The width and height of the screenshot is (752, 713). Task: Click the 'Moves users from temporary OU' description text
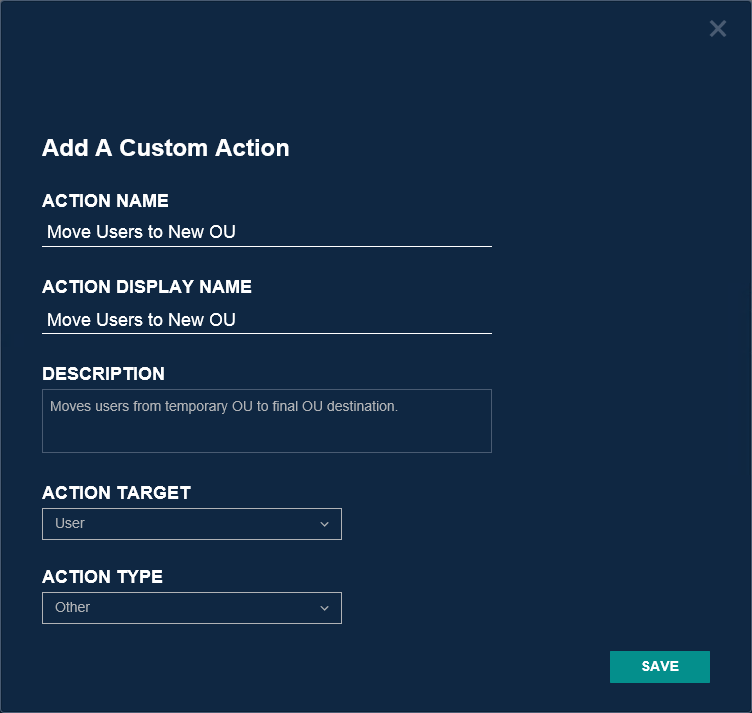pyautogui.click(x=224, y=407)
